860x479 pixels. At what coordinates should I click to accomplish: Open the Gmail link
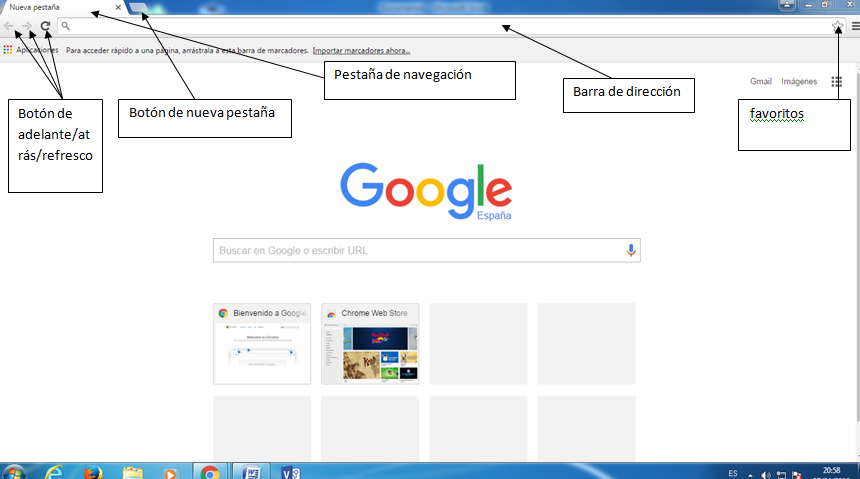[x=761, y=81]
